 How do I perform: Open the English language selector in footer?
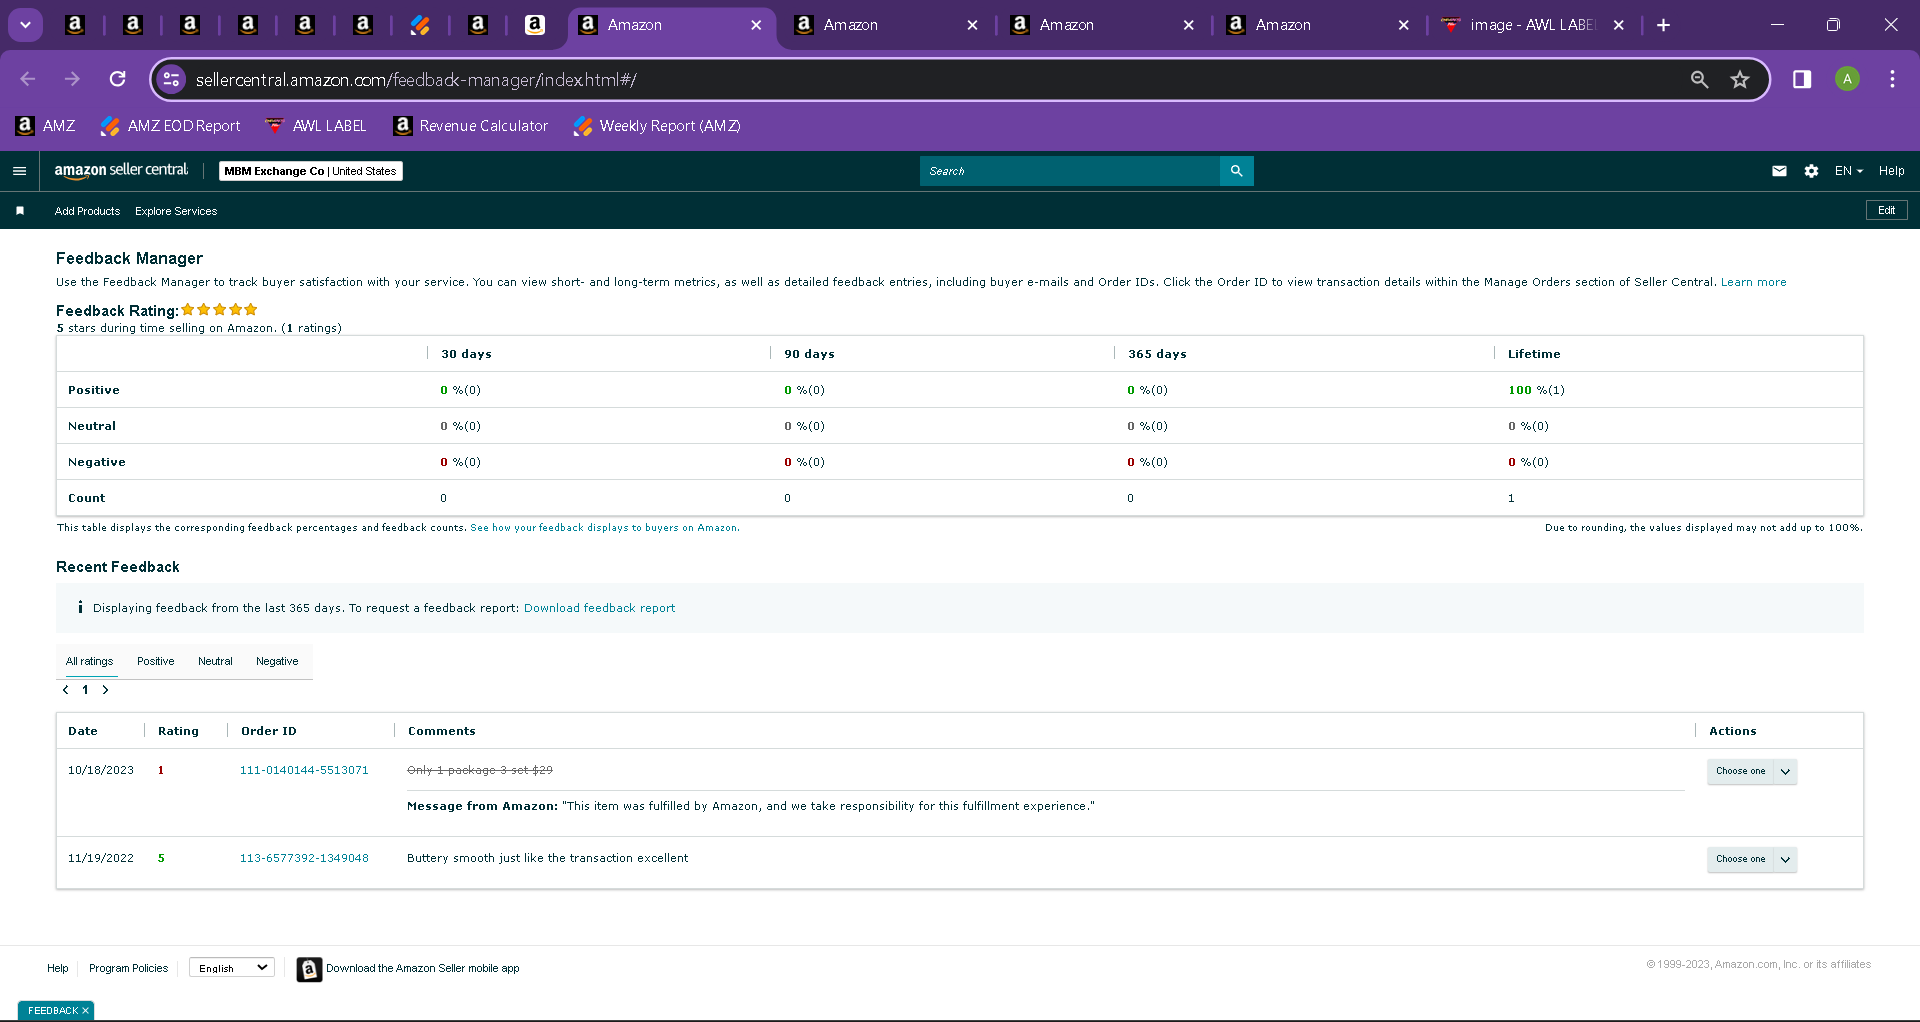coord(232,968)
